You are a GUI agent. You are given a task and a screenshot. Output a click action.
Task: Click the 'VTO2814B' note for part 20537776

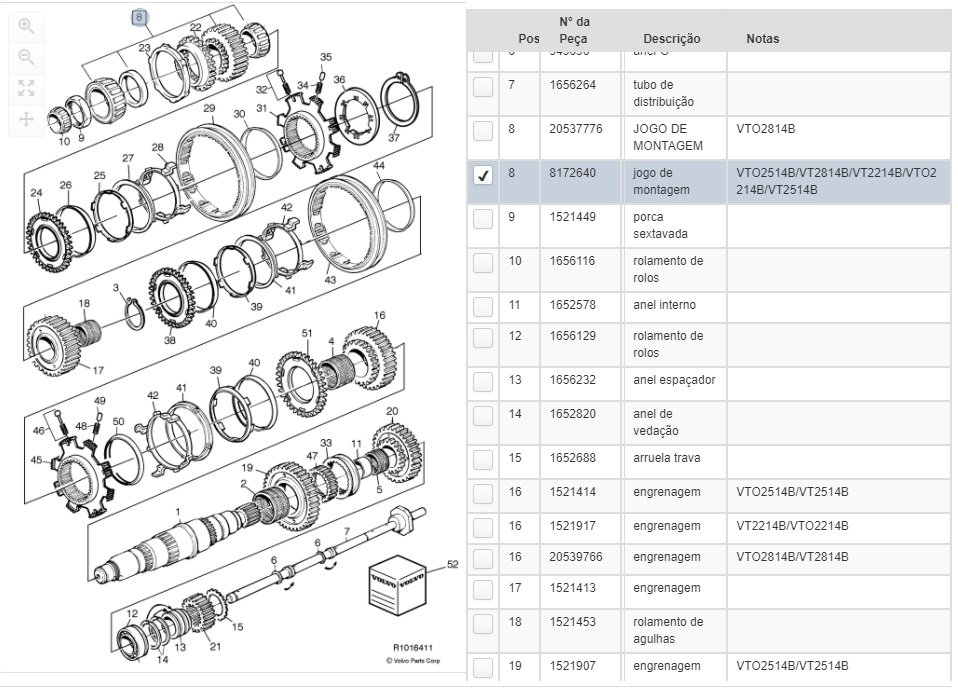pyautogui.click(x=766, y=129)
